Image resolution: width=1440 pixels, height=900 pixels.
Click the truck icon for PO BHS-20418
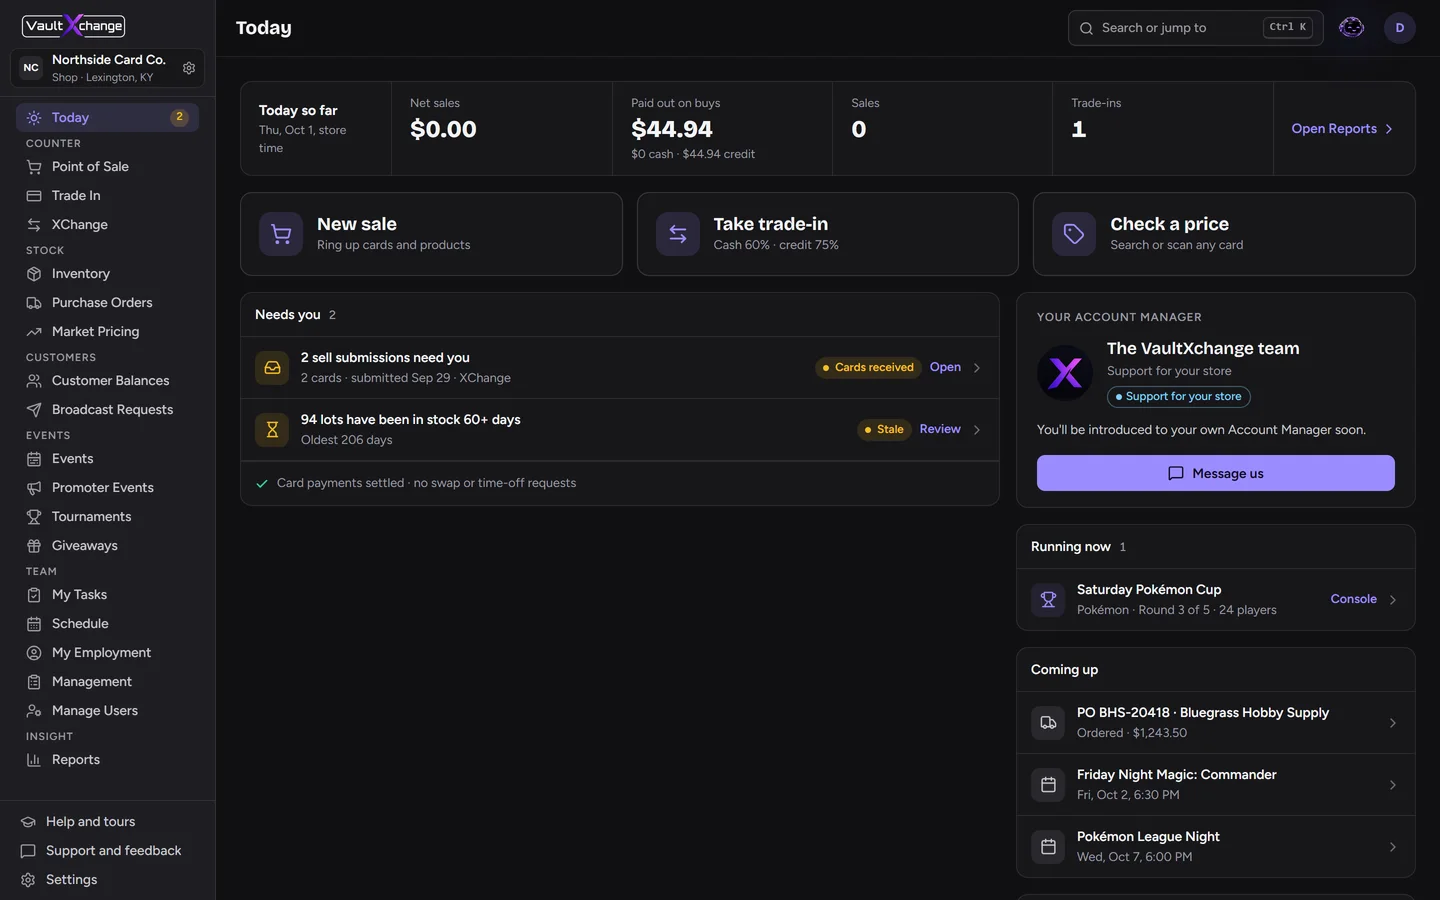click(1048, 723)
